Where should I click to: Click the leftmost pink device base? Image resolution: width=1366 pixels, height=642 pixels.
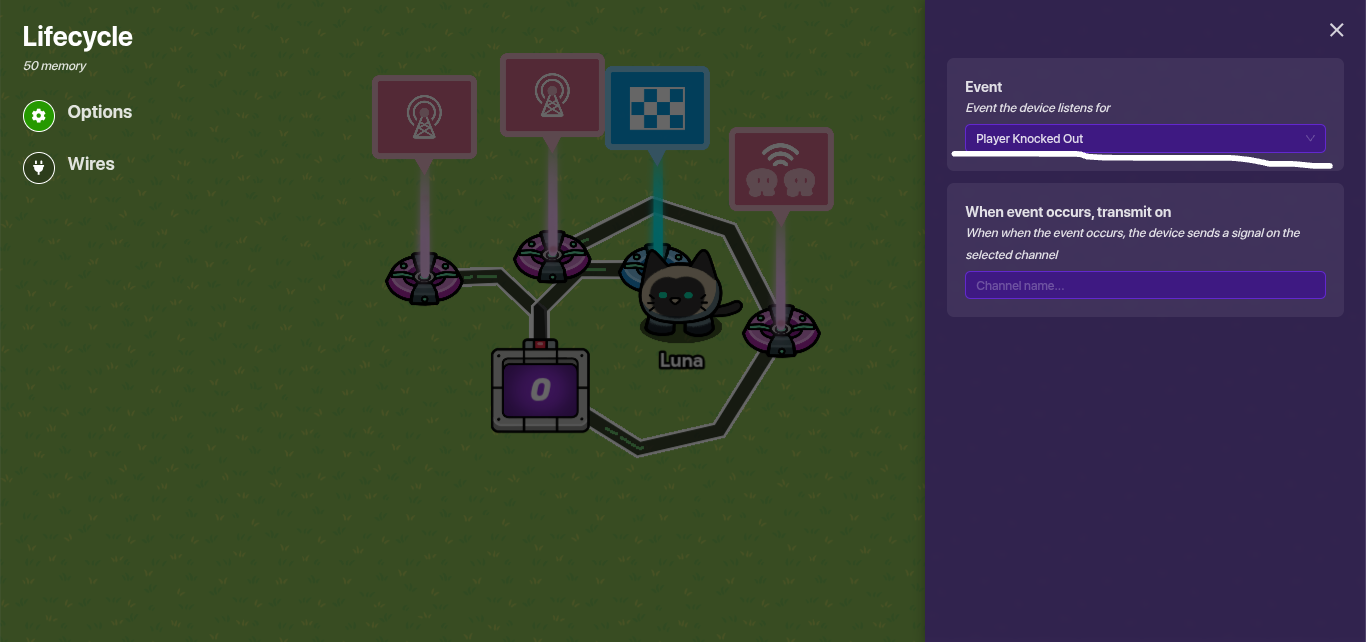[x=424, y=279]
